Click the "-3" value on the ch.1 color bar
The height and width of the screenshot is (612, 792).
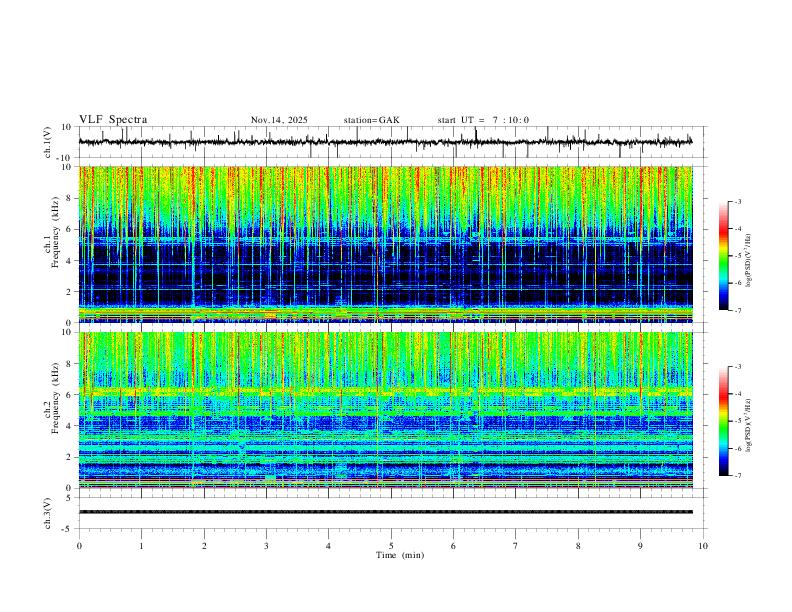click(x=737, y=201)
